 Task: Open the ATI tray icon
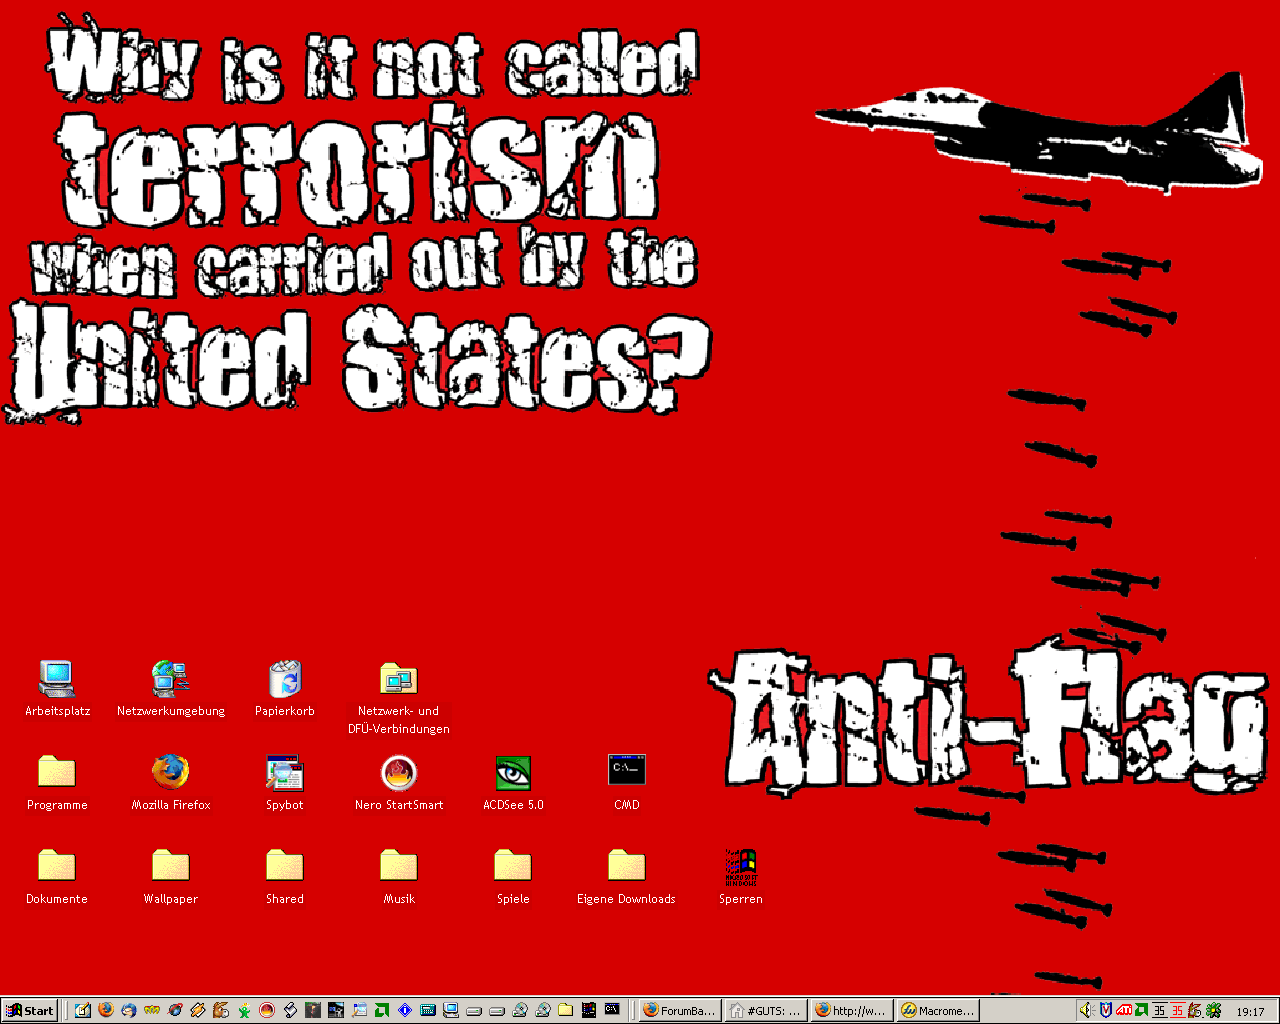point(1123,1010)
